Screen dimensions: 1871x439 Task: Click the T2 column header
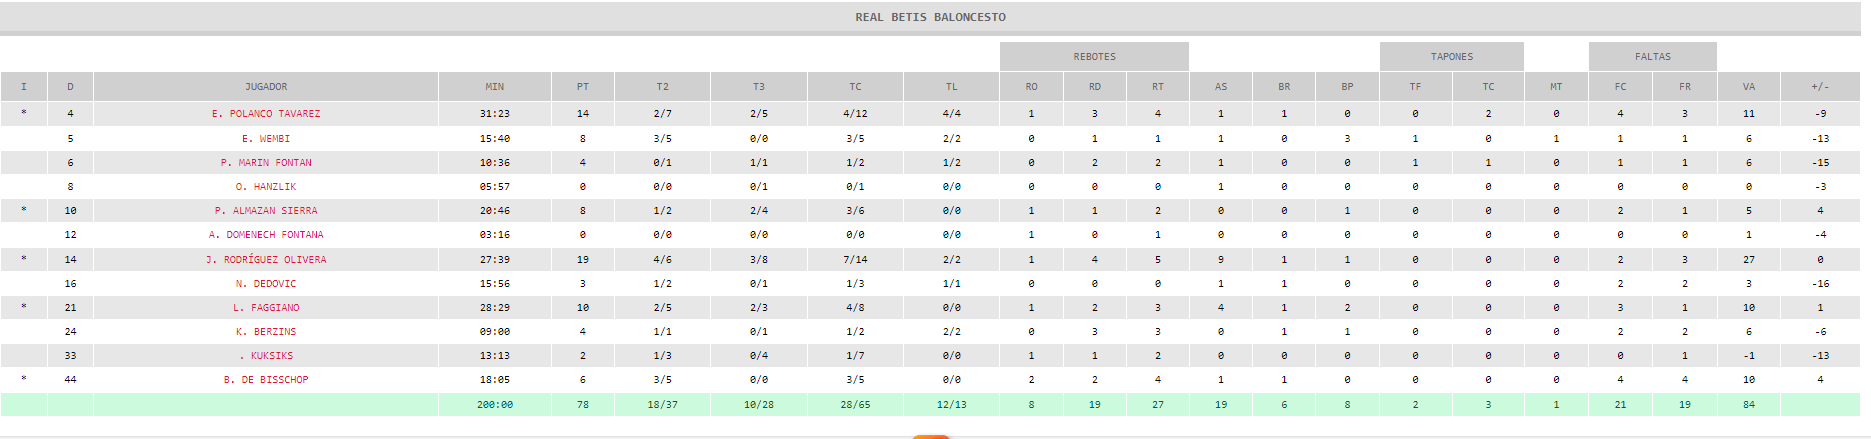click(663, 87)
